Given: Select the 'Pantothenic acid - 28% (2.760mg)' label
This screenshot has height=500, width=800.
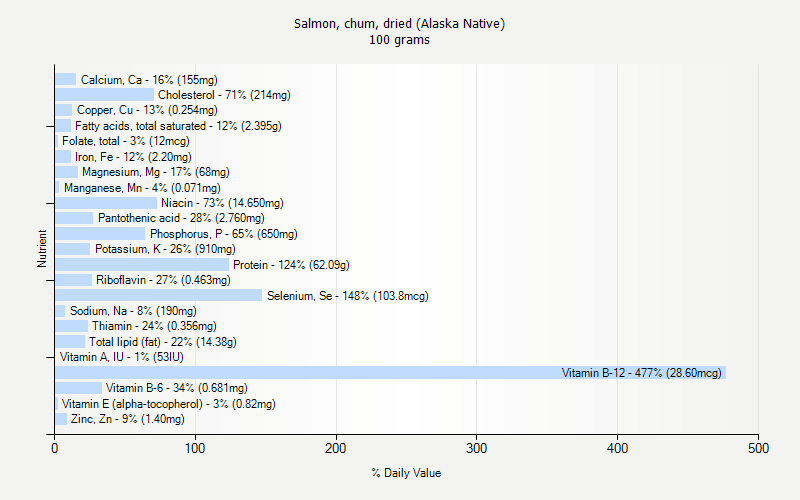Looking at the screenshot, I should [x=181, y=218].
